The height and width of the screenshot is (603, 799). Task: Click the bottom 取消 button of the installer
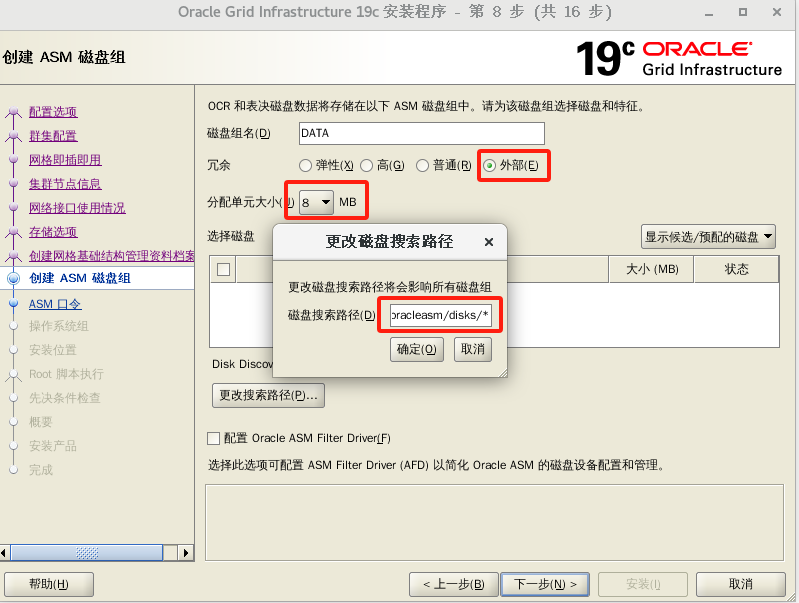[x=740, y=584]
